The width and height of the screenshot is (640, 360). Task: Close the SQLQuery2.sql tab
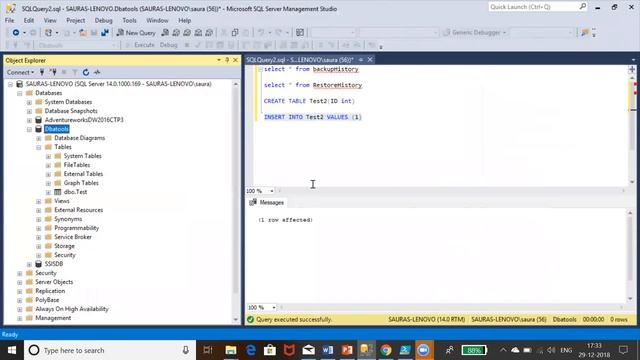(370, 60)
